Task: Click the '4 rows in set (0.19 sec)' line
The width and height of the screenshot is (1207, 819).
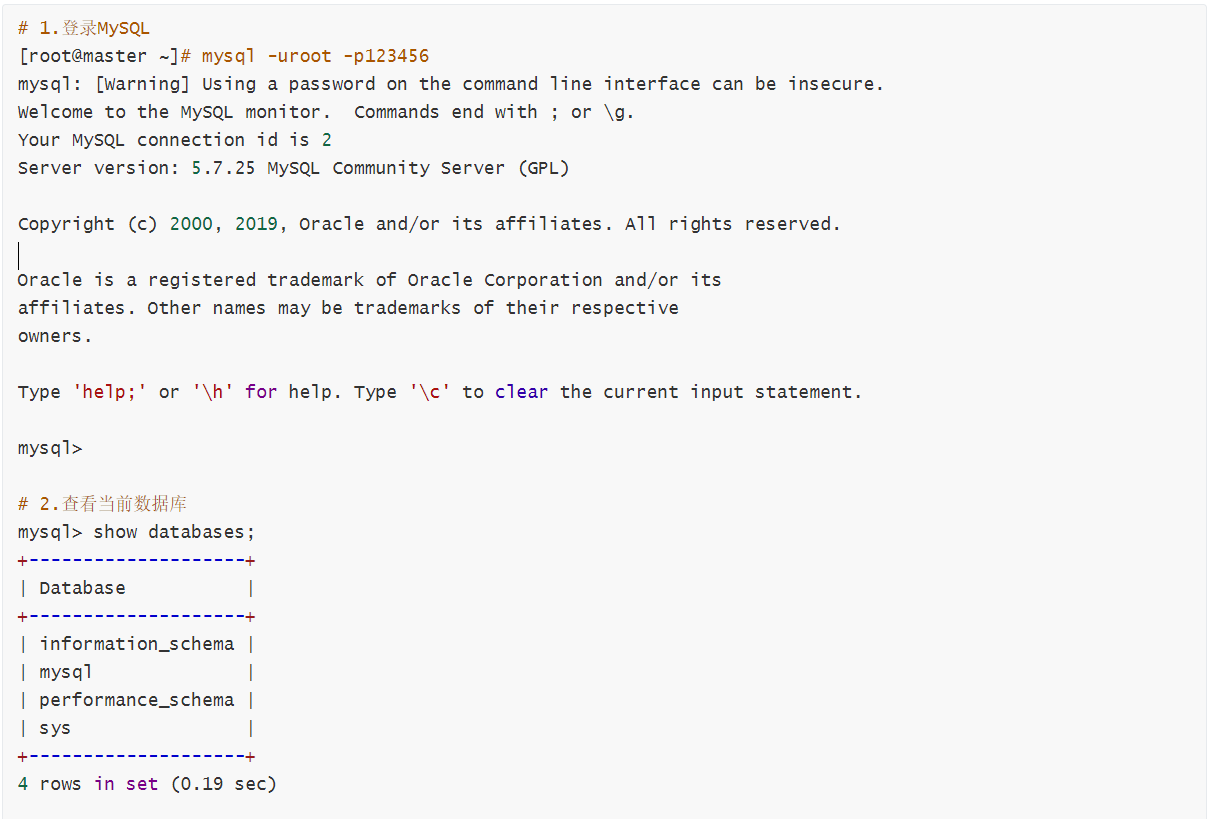Action: (147, 784)
